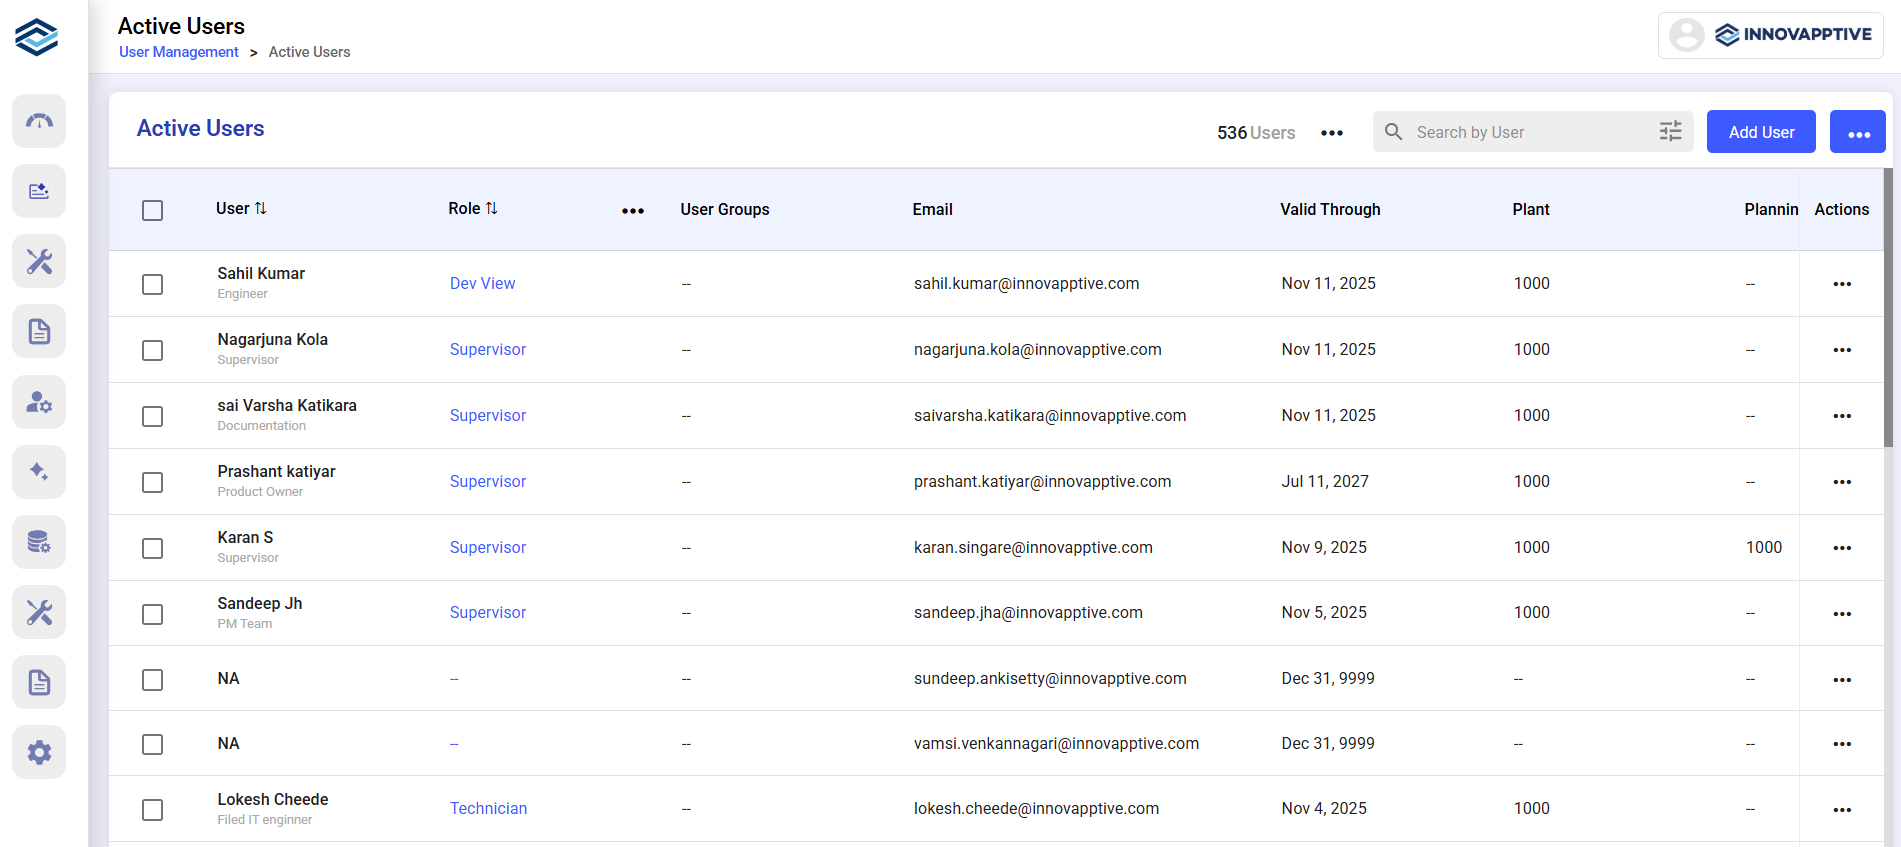The image size is (1901, 847).
Task: Open the sparkle AI icon in sidebar
Action: point(39,472)
